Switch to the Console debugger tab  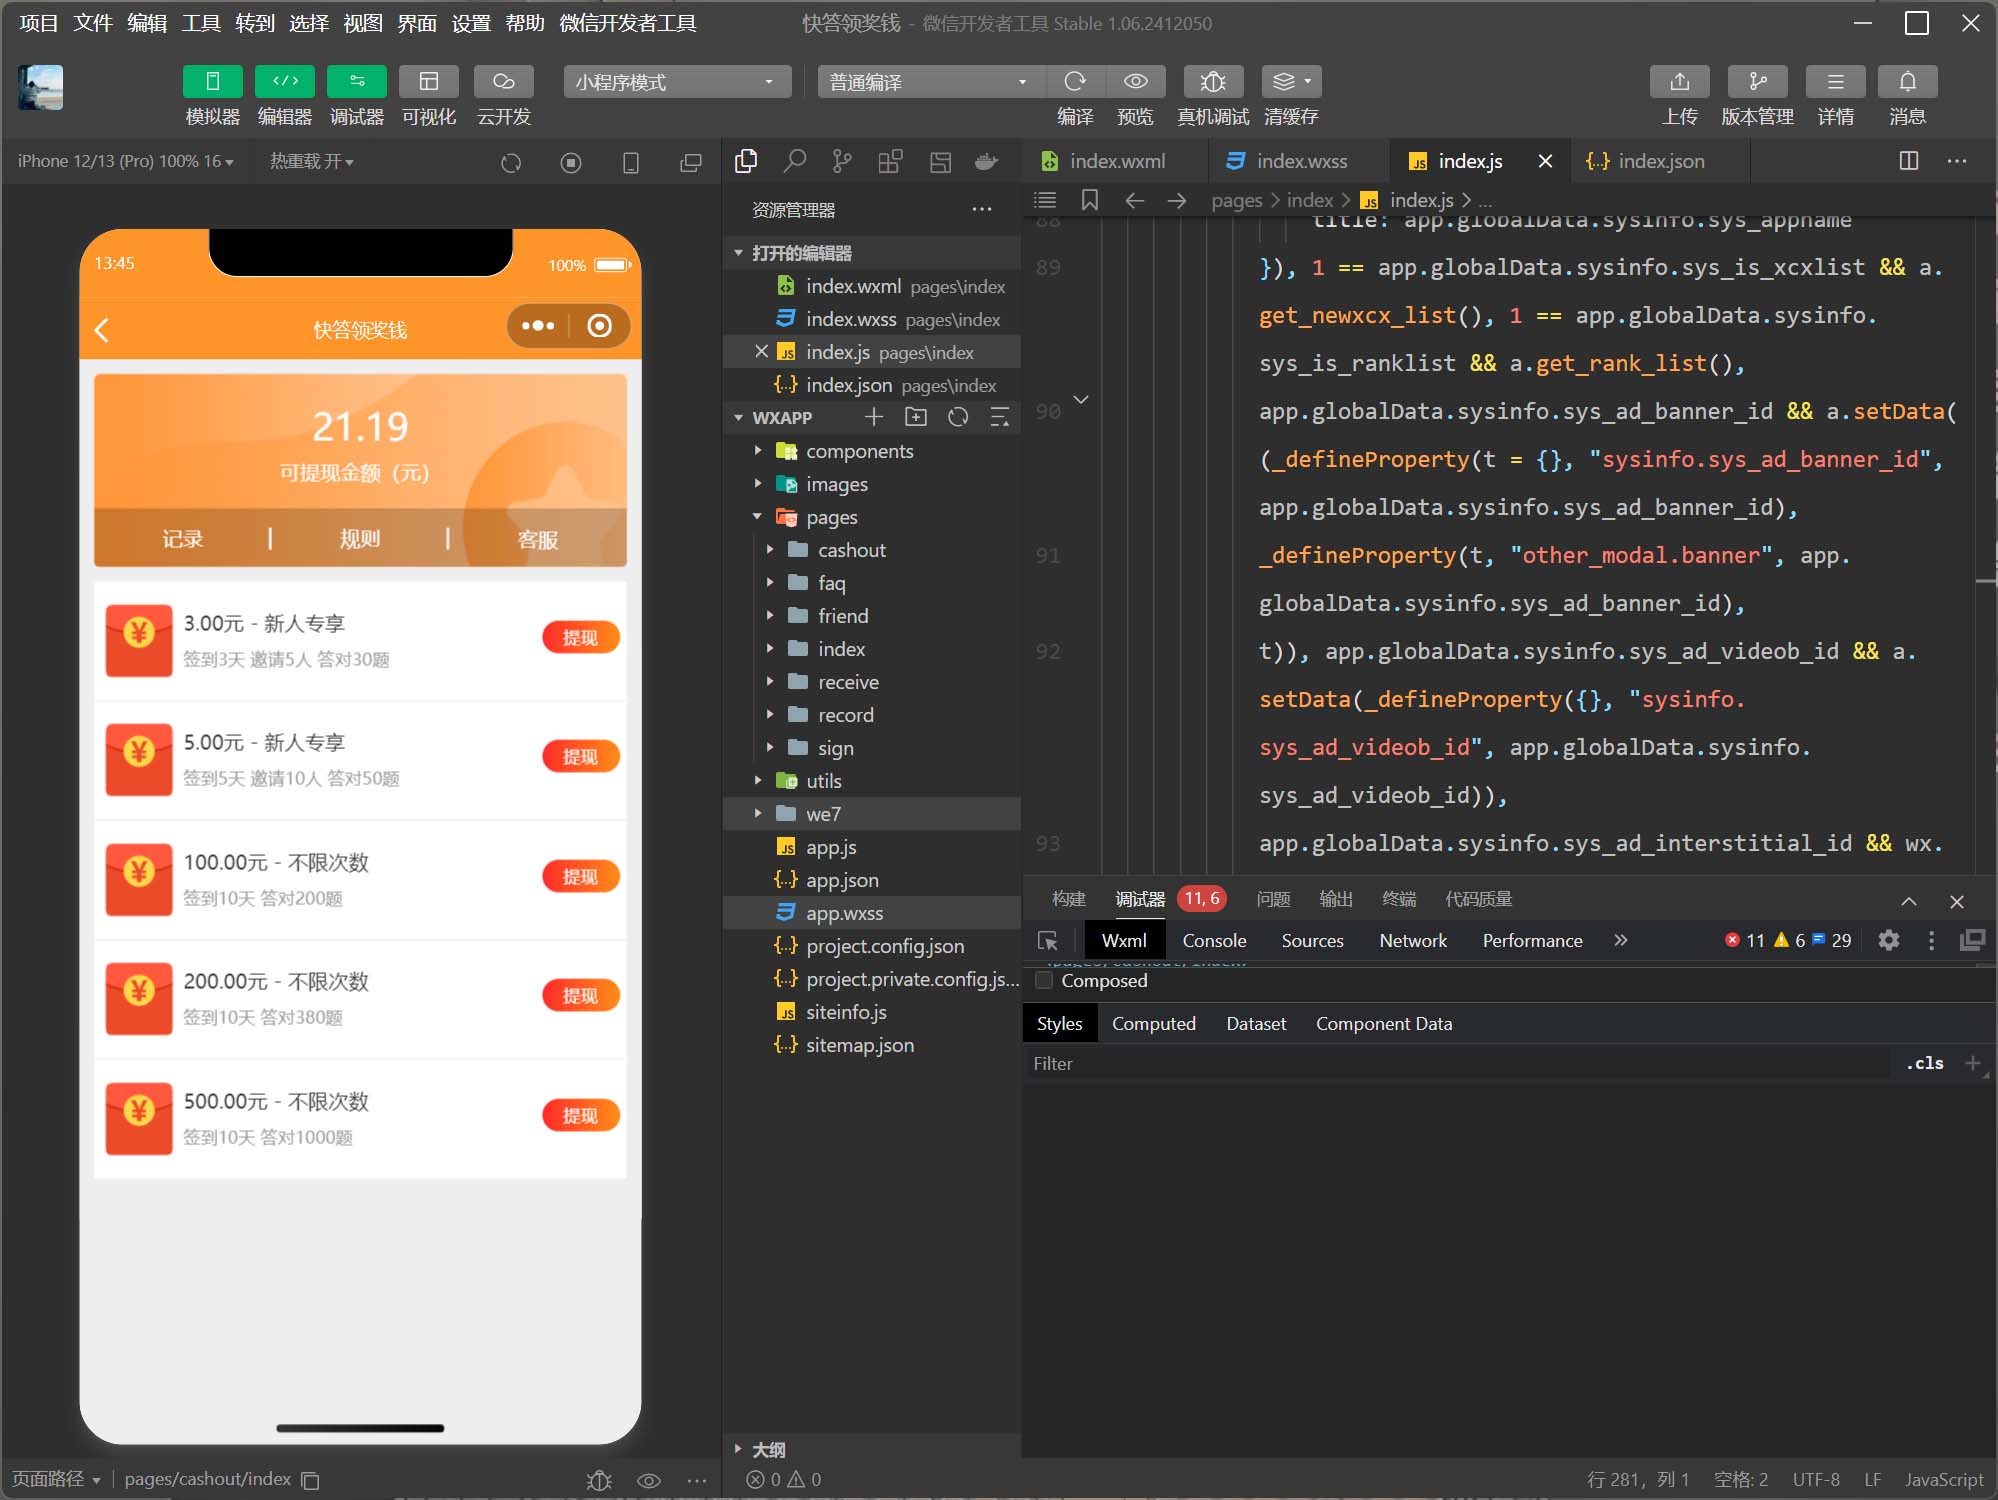point(1214,940)
